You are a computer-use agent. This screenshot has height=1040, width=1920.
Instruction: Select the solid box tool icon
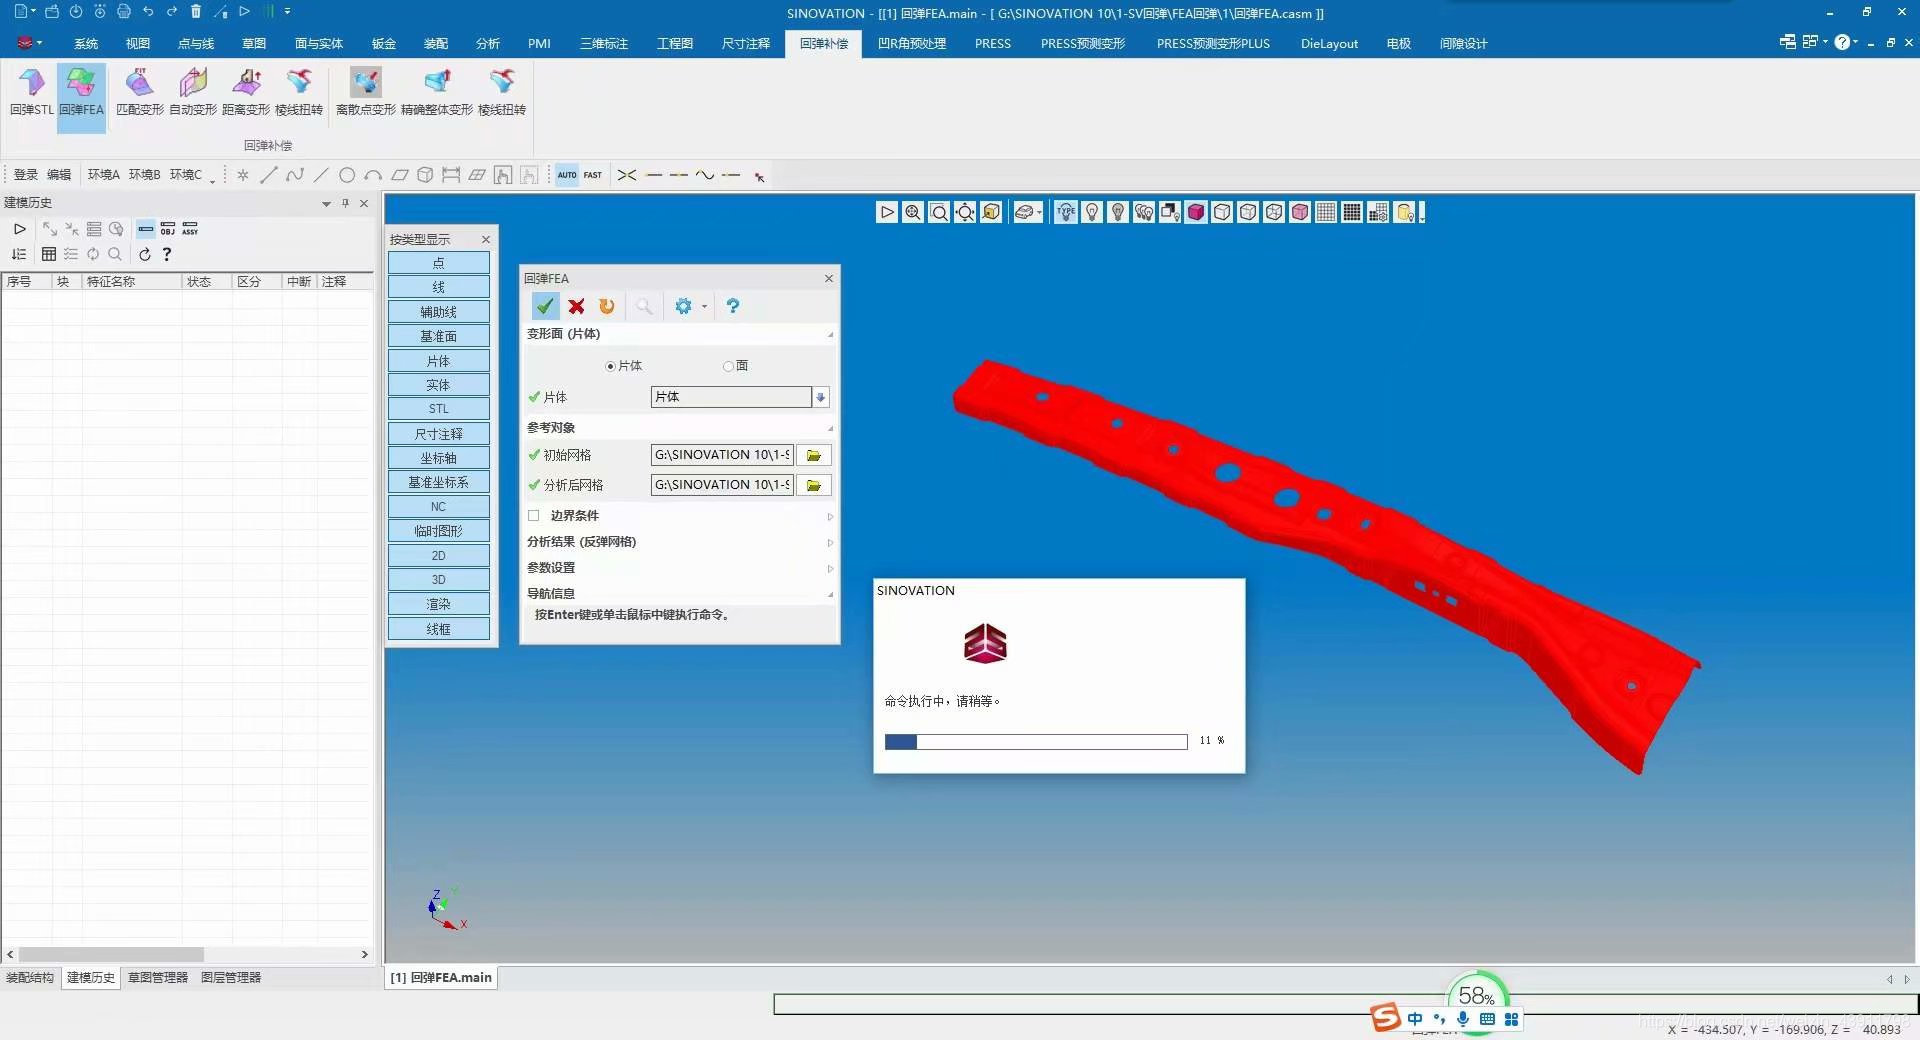click(425, 175)
